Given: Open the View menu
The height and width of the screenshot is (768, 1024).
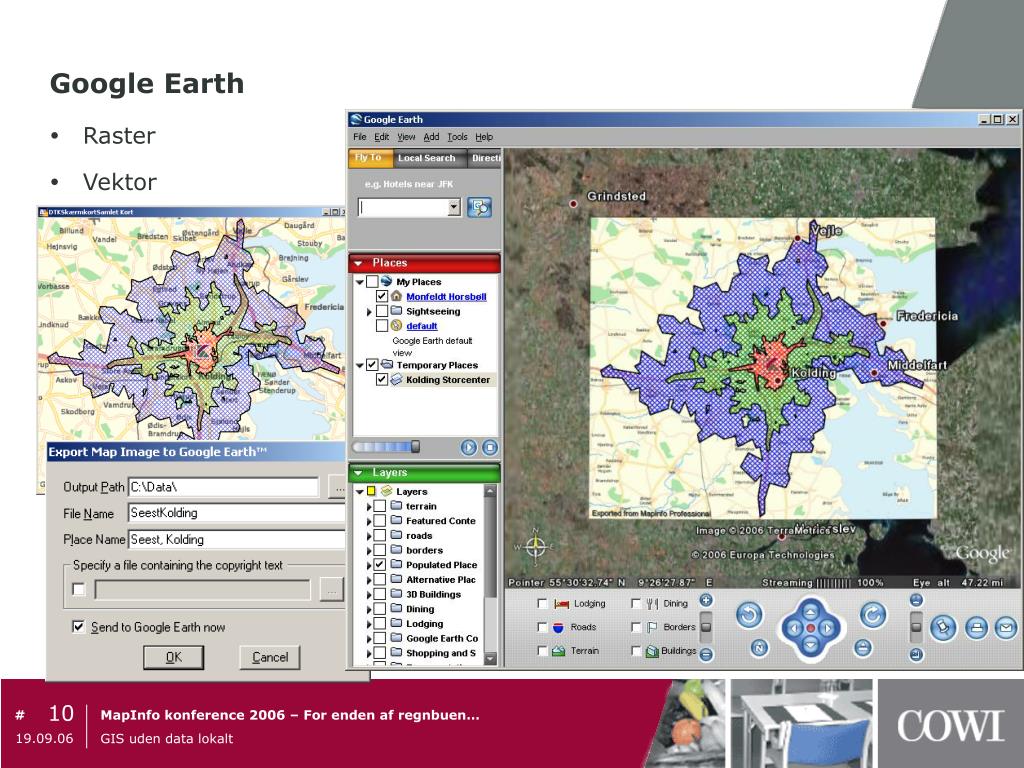Looking at the screenshot, I should (x=406, y=136).
